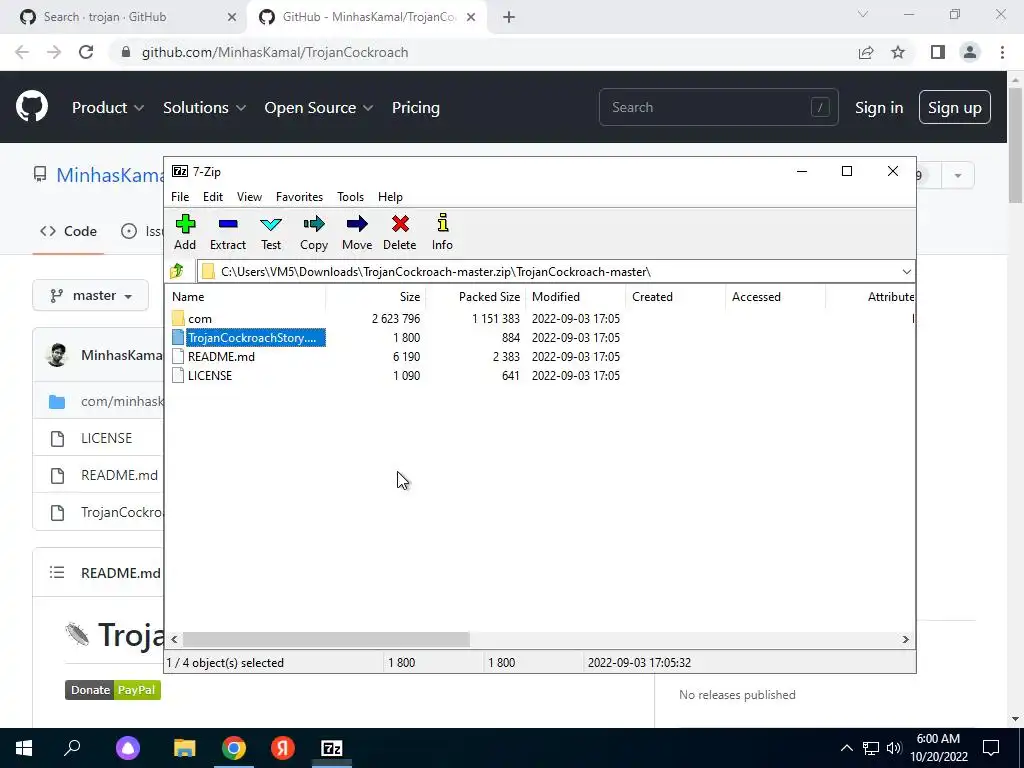
Task: Click the browser page vertical scrollbar
Action: pyautogui.click(x=1015, y=145)
